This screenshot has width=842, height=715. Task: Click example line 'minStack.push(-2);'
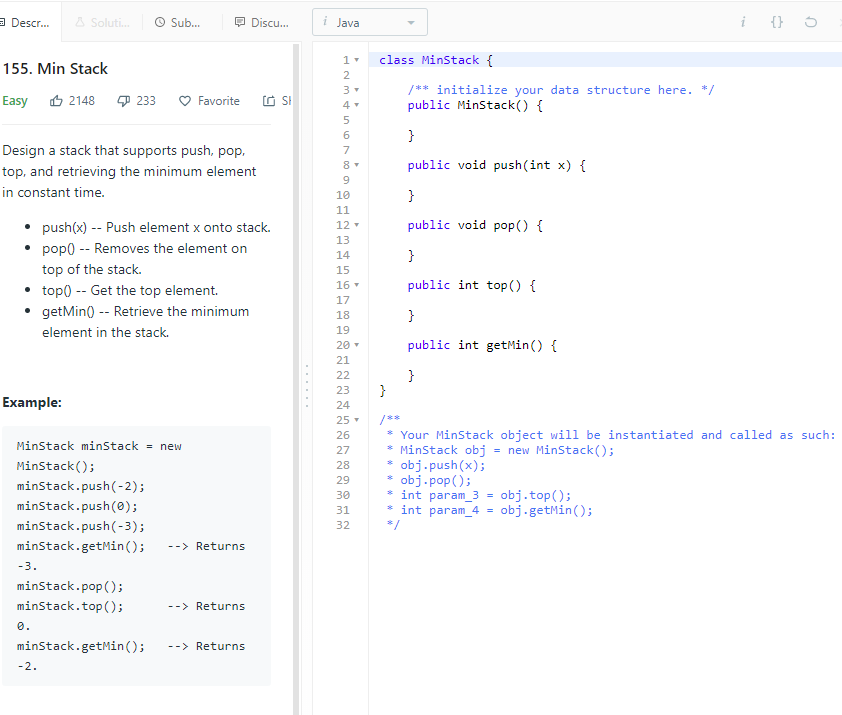coord(81,486)
